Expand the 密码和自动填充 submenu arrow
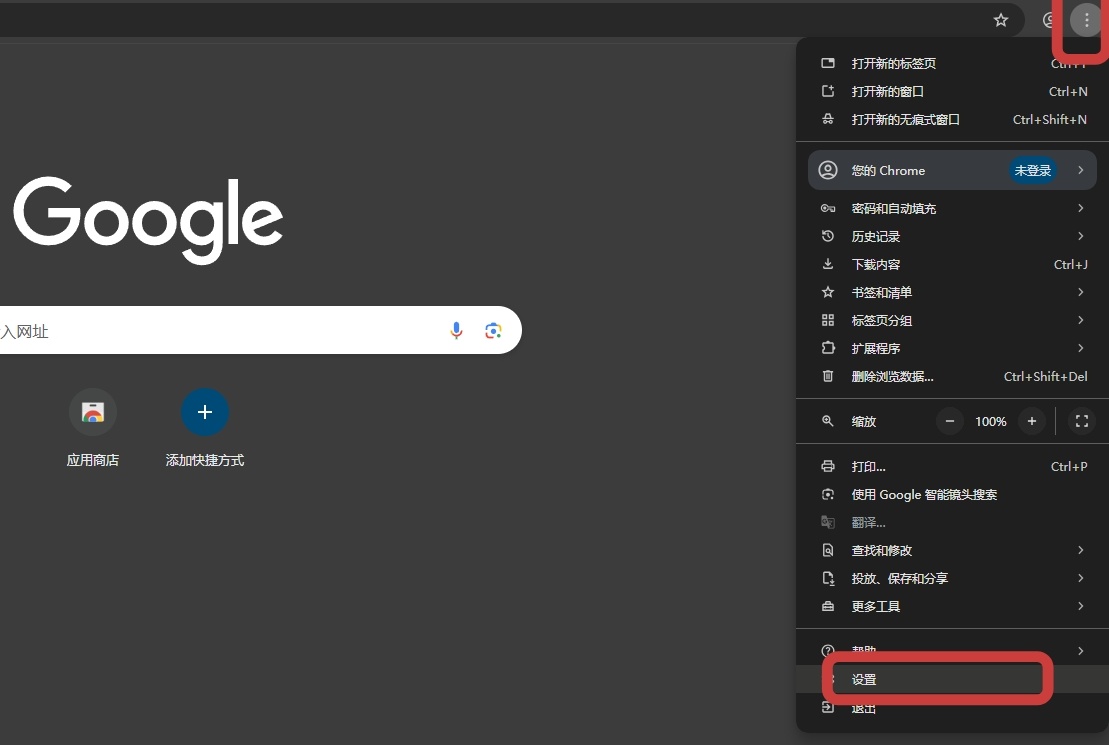 coord(1080,208)
